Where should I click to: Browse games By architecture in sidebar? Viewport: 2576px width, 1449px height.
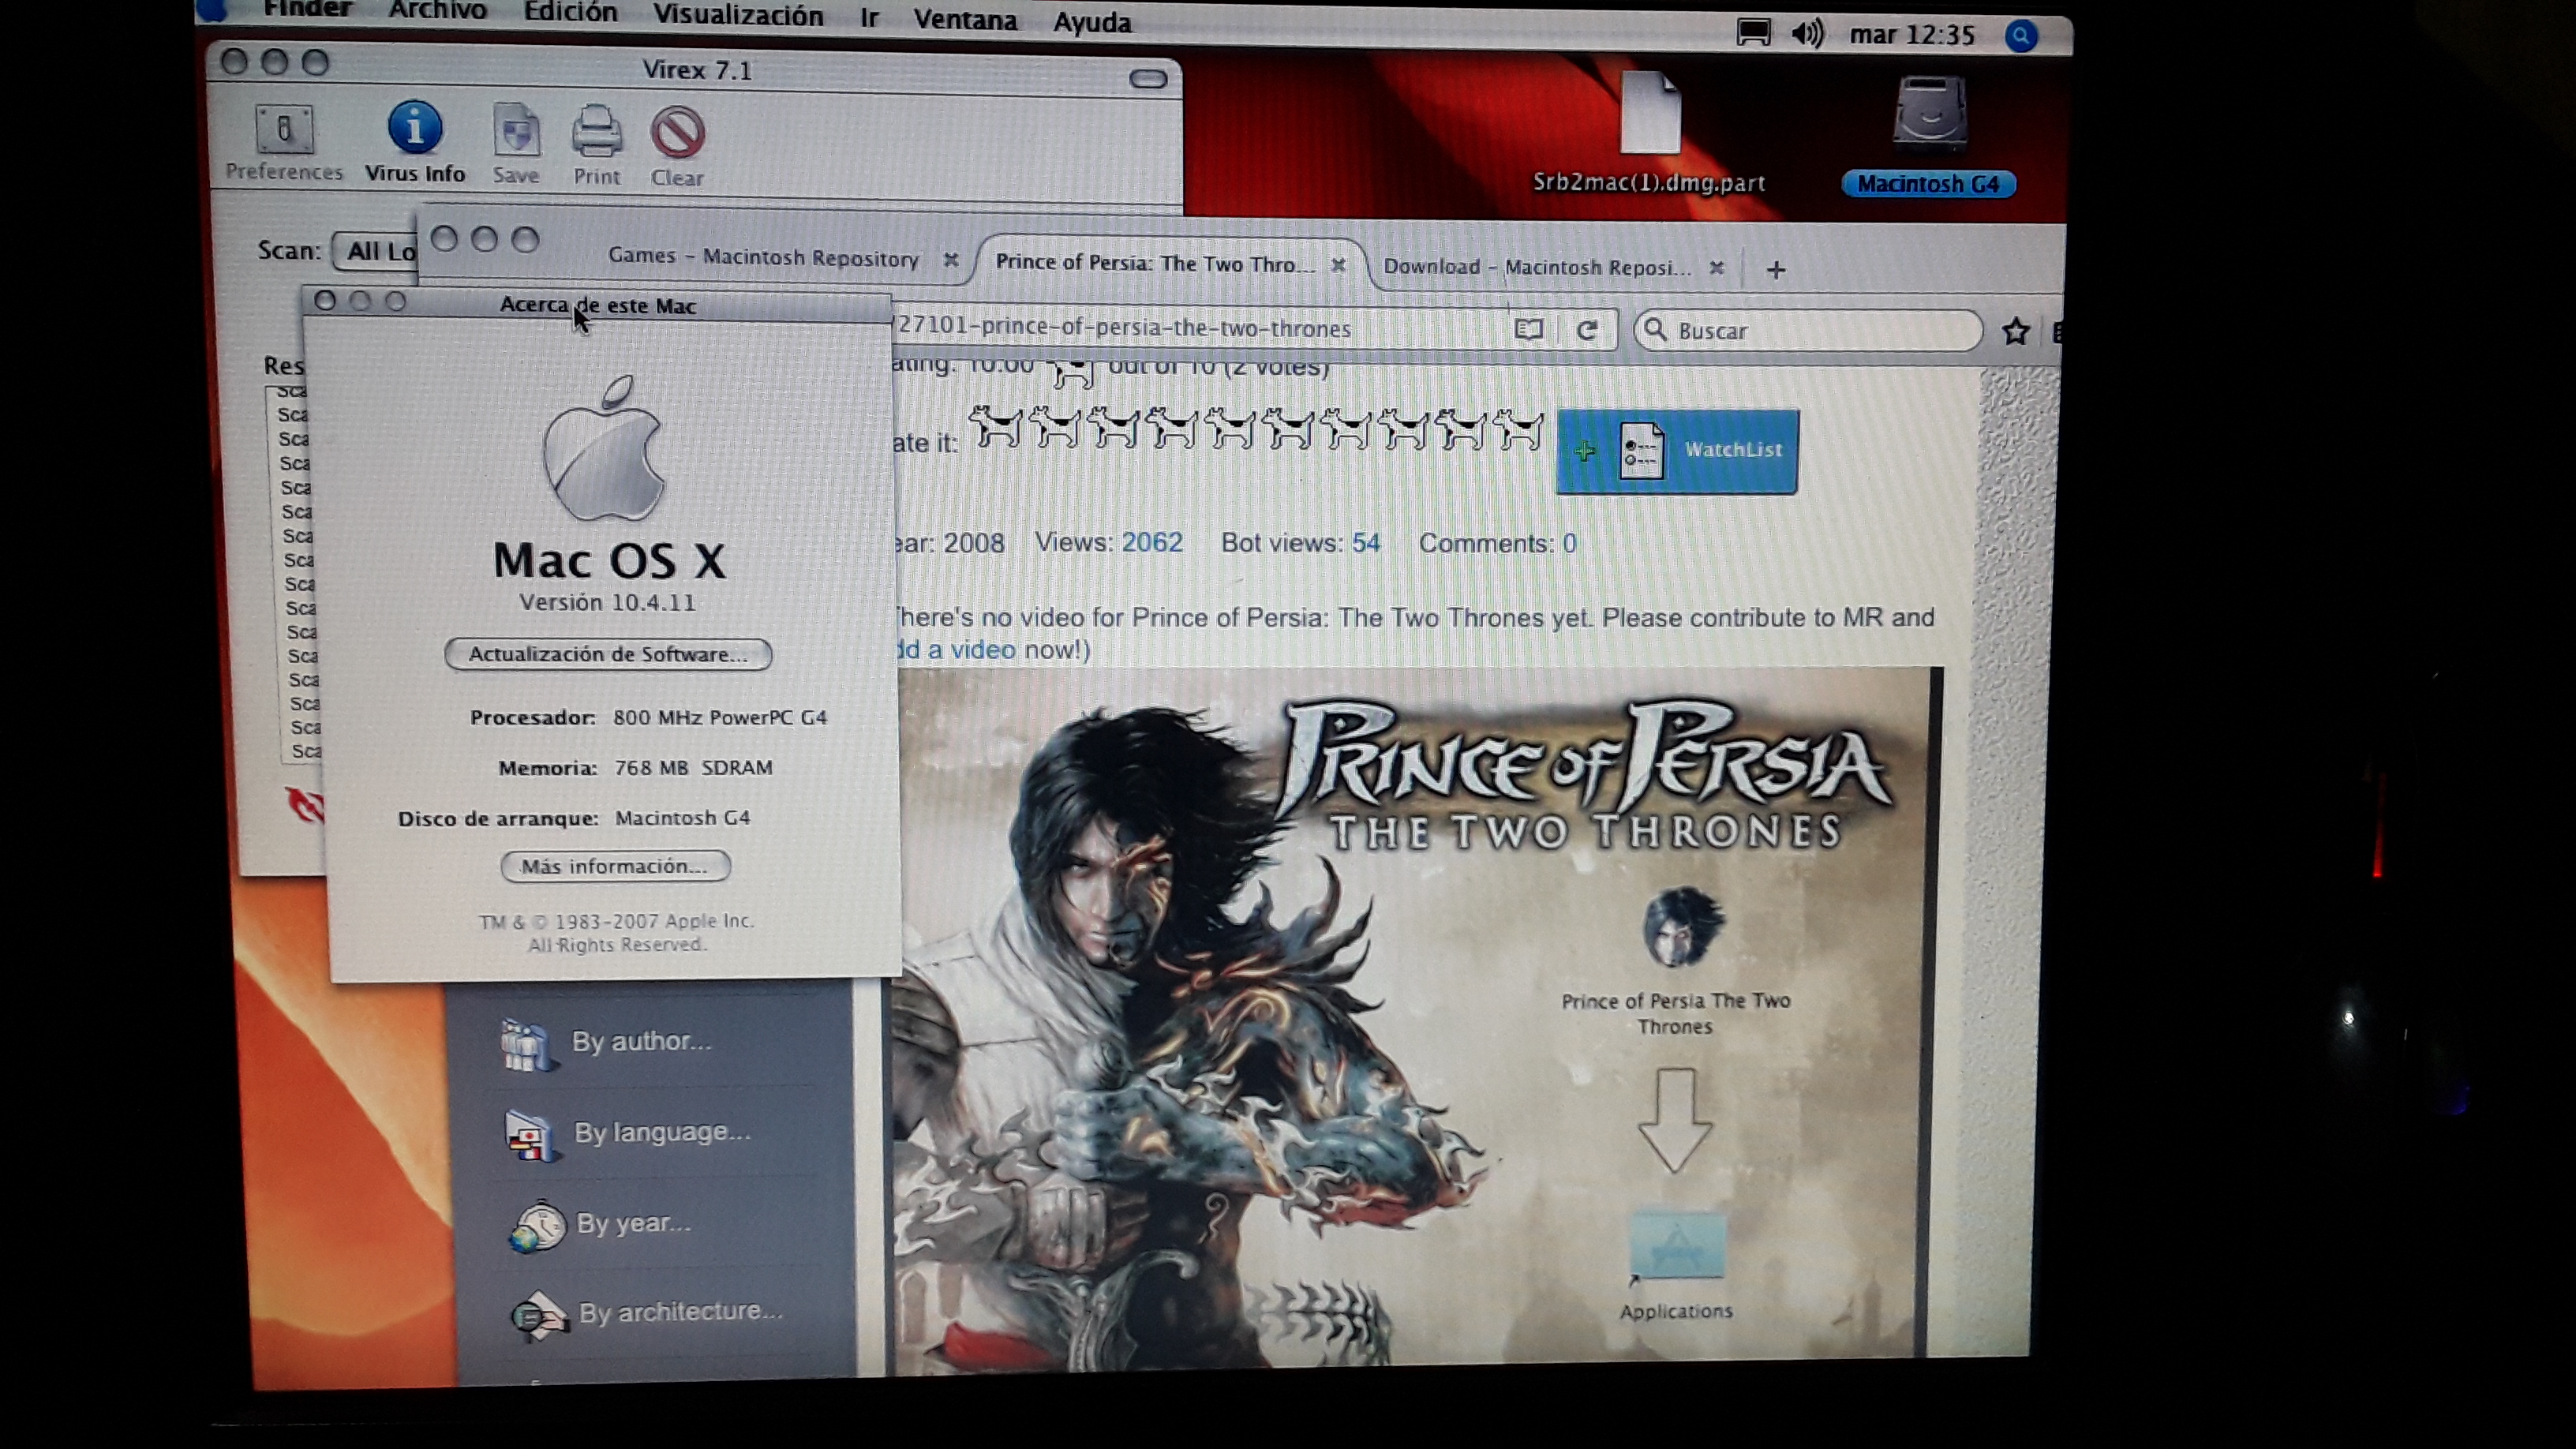tap(680, 1311)
